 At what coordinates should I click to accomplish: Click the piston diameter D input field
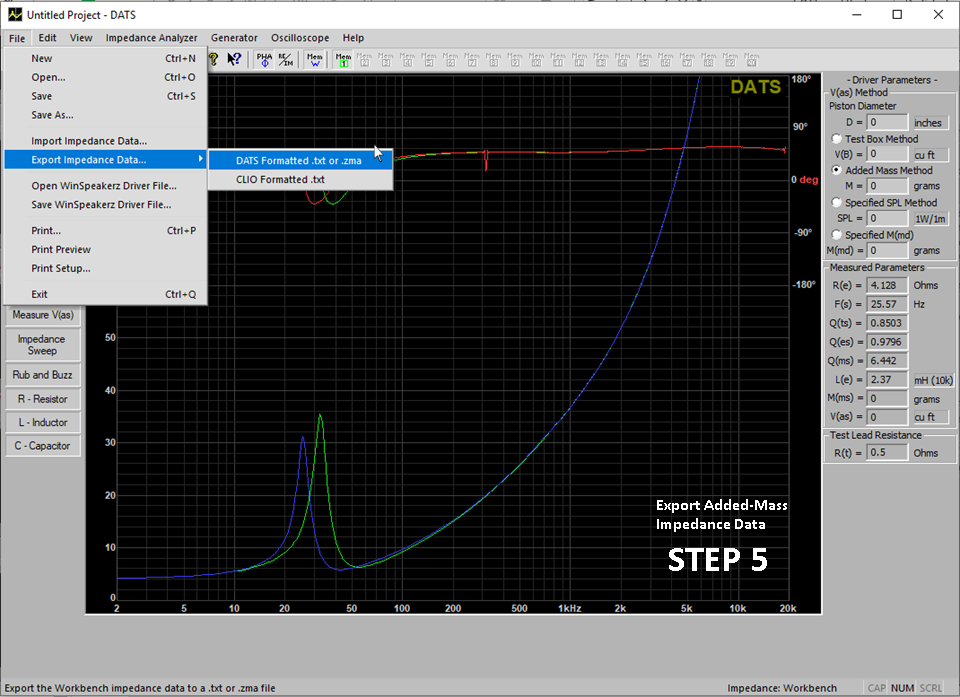click(x=887, y=122)
